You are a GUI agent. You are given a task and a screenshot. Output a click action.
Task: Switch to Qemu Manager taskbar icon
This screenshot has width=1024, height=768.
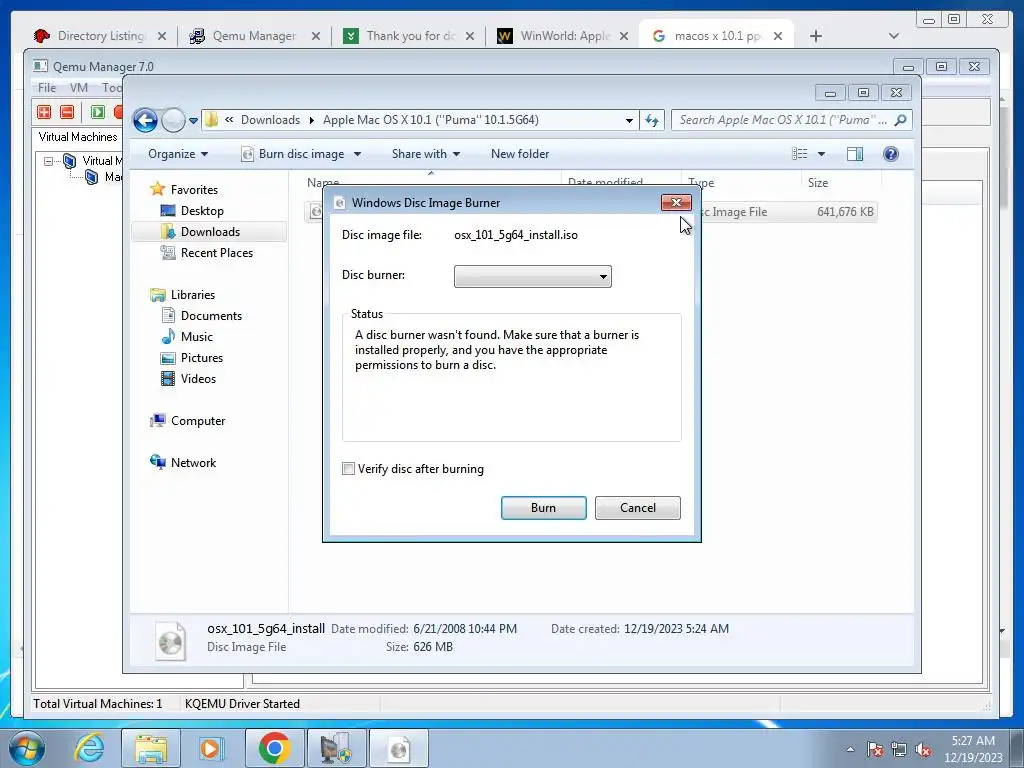(x=337, y=748)
